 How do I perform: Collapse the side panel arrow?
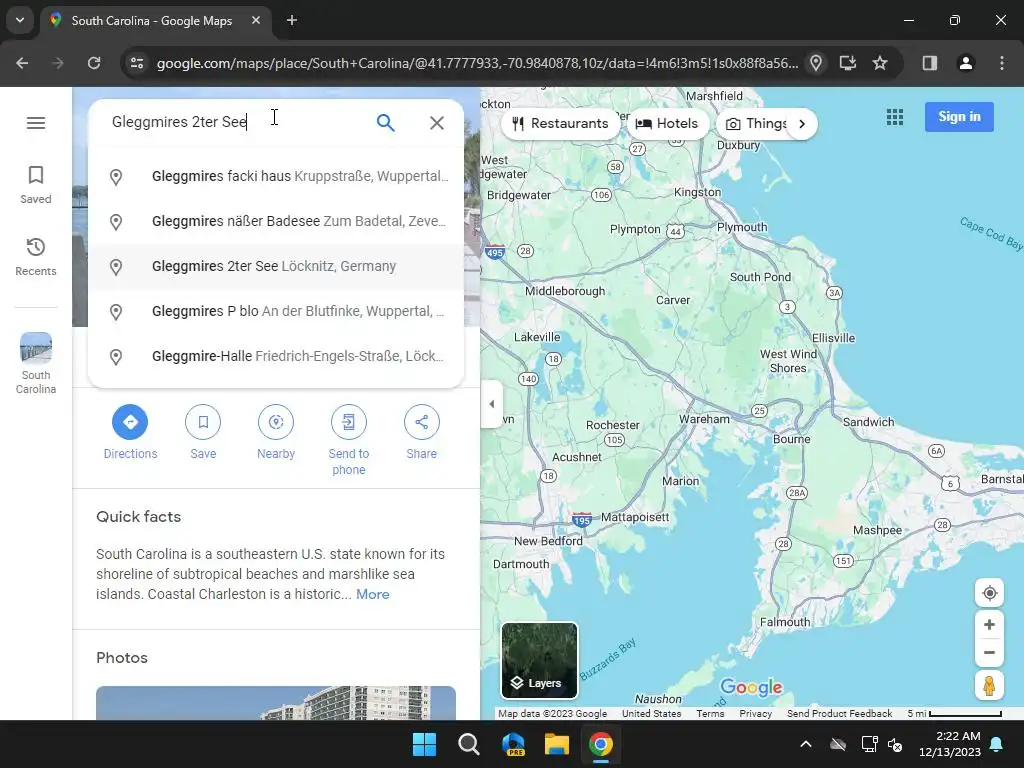492,404
